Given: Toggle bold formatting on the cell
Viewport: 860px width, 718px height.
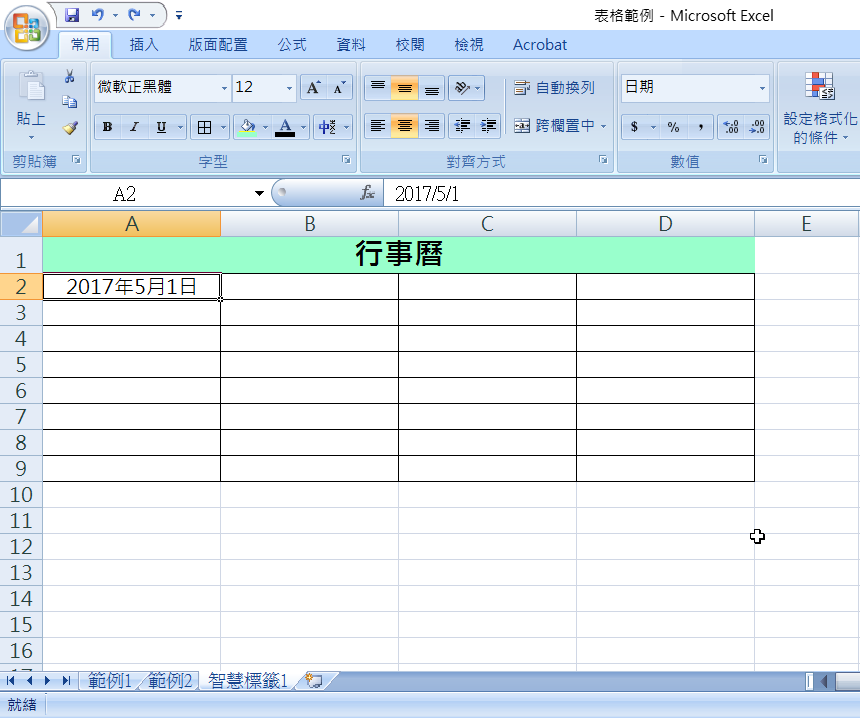Looking at the screenshot, I should tap(106, 126).
